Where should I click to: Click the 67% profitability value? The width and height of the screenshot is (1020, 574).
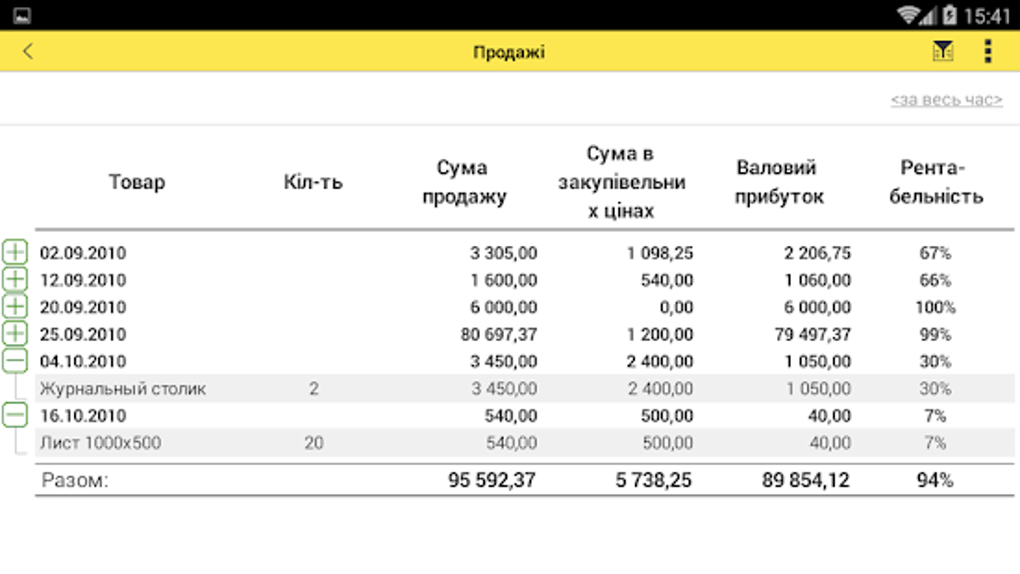pyautogui.click(x=935, y=253)
